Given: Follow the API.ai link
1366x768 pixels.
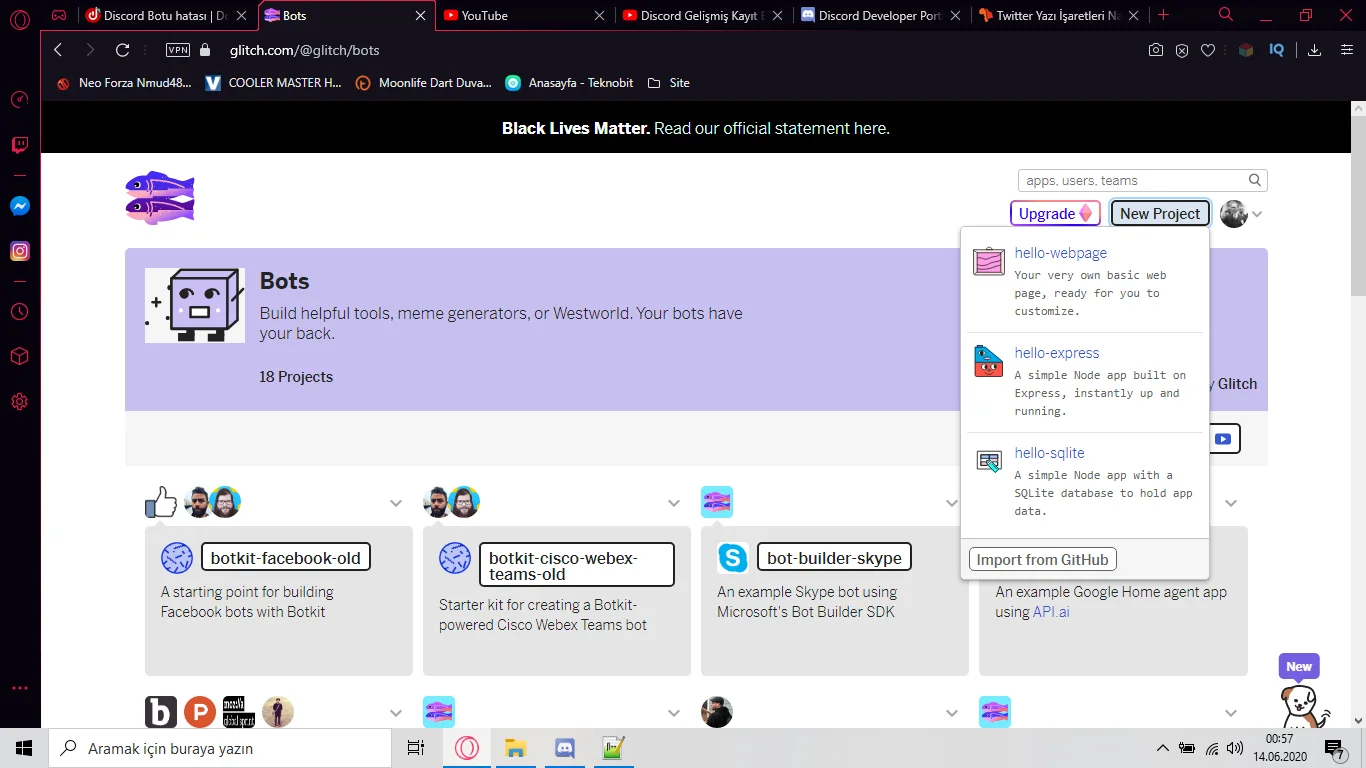Looking at the screenshot, I should [x=1051, y=612].
